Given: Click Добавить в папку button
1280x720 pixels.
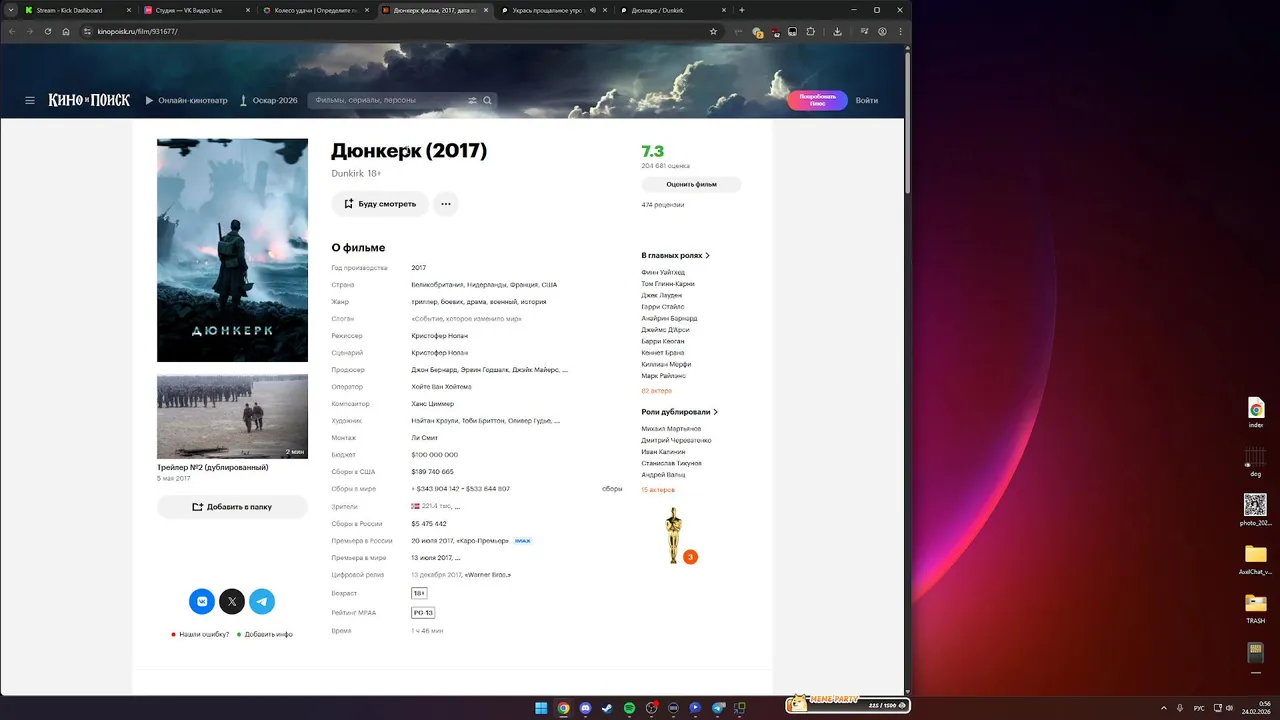Looking at the screenshot, I should pyautogui.click(x=232, y=507).
